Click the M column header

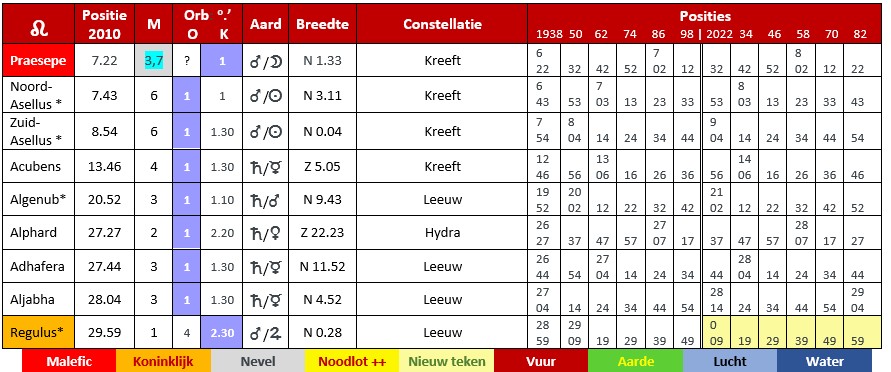(153, 24)
